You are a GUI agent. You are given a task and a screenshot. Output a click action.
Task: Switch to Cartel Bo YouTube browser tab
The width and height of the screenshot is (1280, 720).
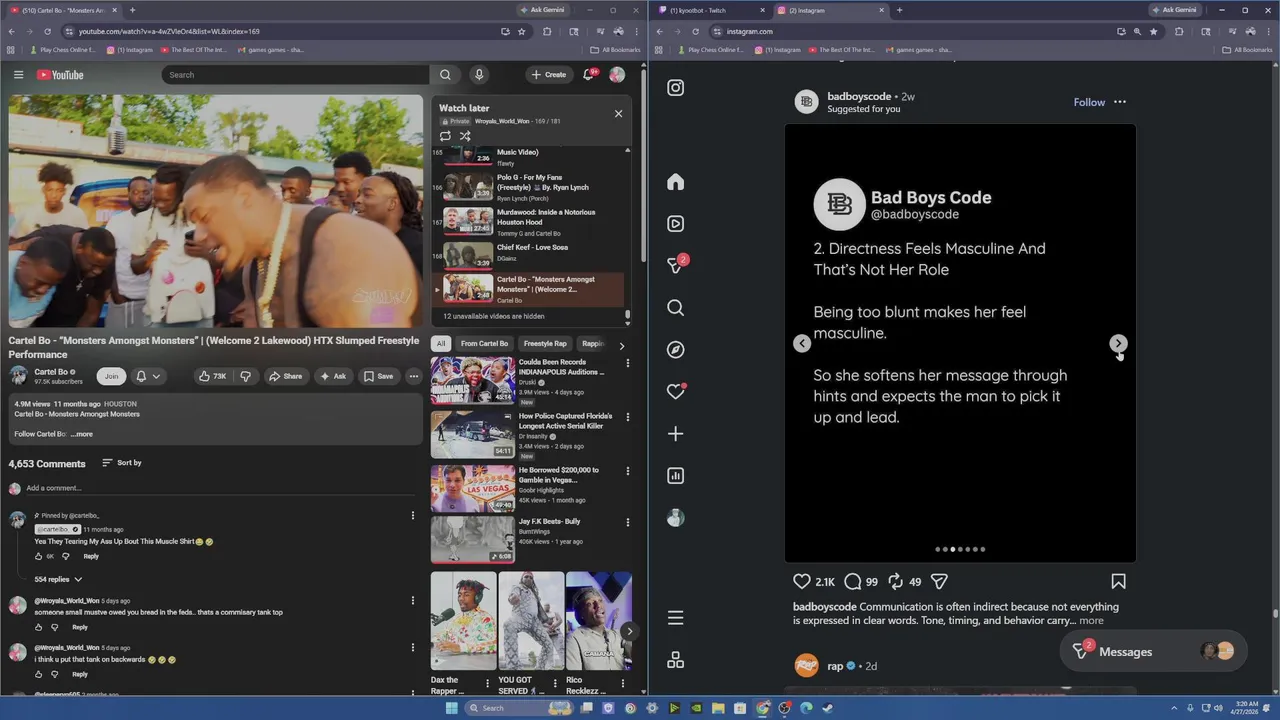[x=62, y=10]
